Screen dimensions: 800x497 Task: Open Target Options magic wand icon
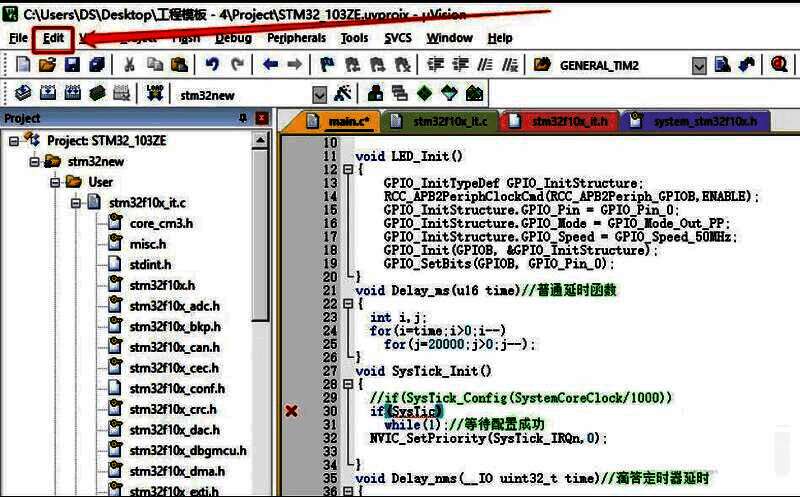[343, 94]
